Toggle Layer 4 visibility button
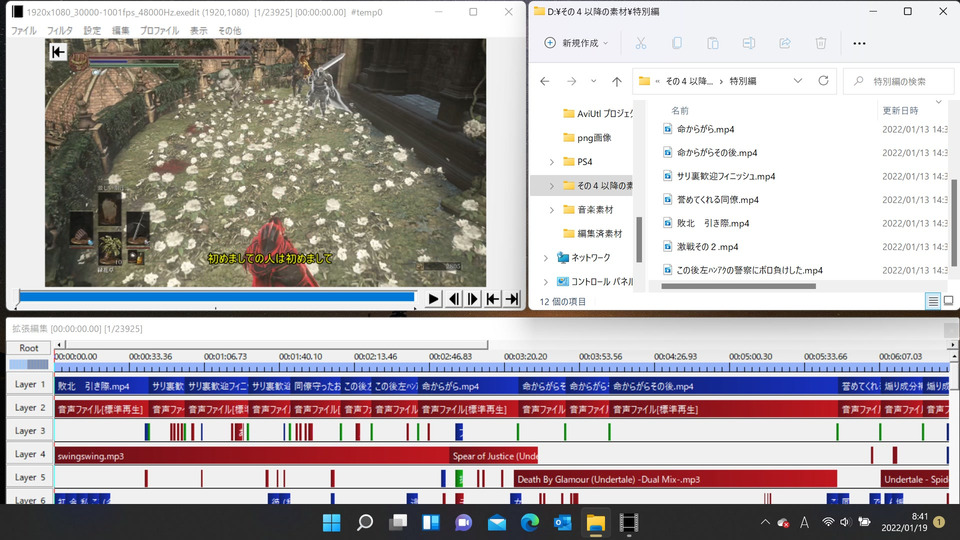This screenshot has width=960, height=540. pos(30,454)
